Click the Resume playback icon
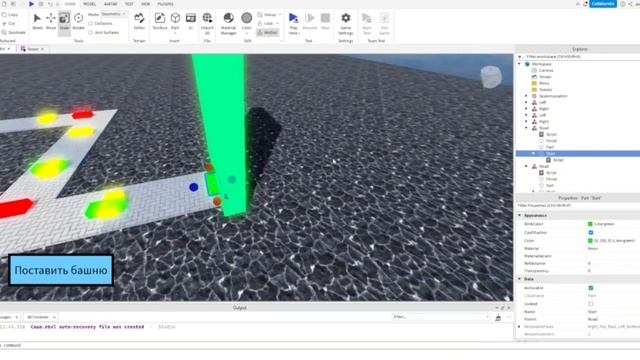The width and height of the screenshot is (640, 360). (310, 18)
